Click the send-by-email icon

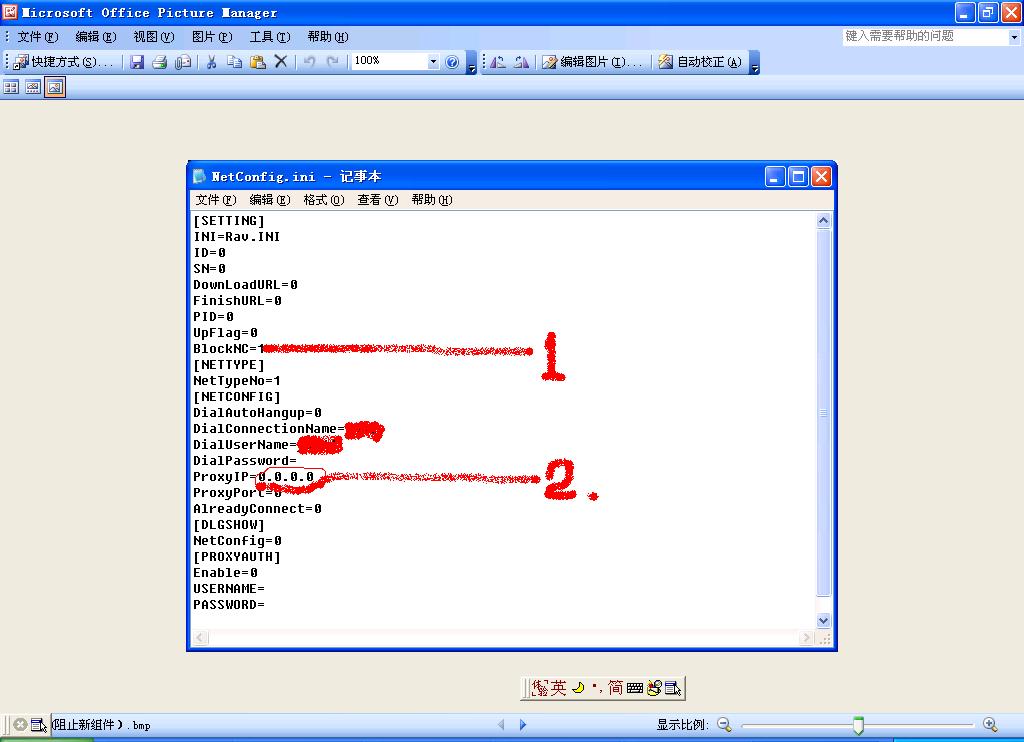[x=183, y=62]
